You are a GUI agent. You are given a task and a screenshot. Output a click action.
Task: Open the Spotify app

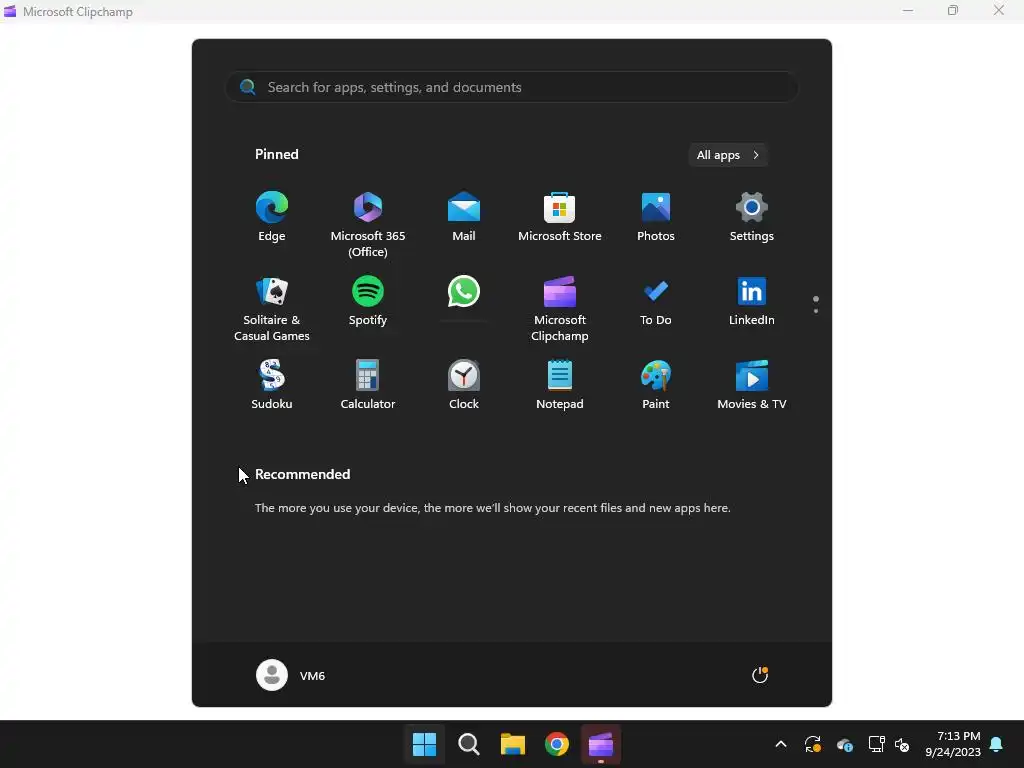click(x=368, y=302)
